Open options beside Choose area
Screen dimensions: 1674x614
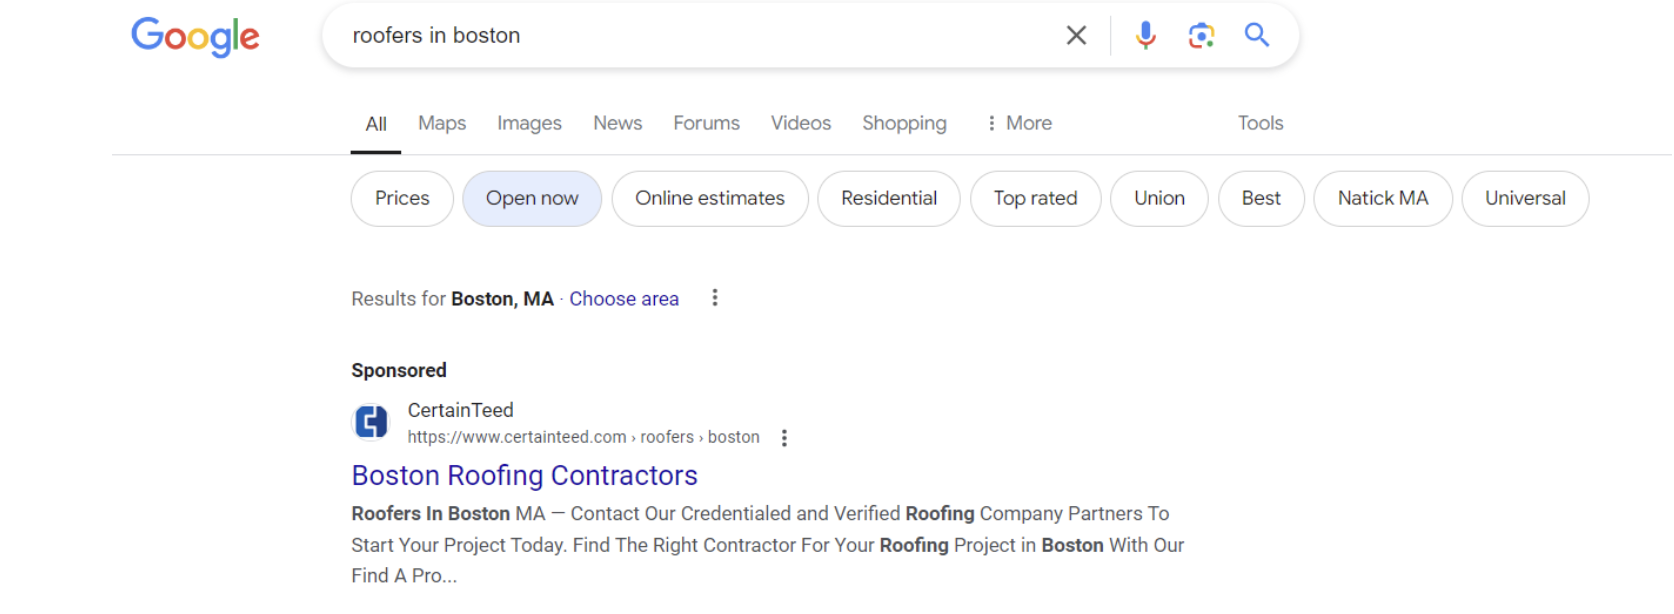point(714,298)
